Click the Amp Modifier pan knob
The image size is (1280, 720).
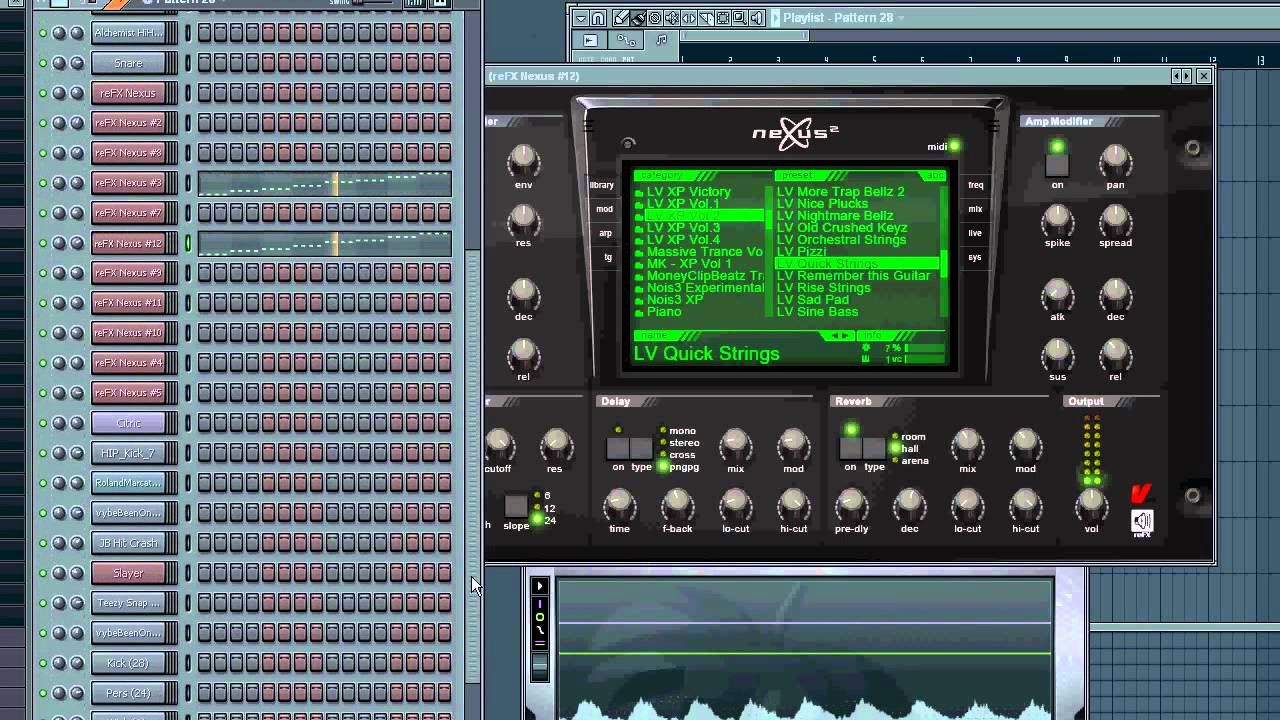[x=1115, y=160]
